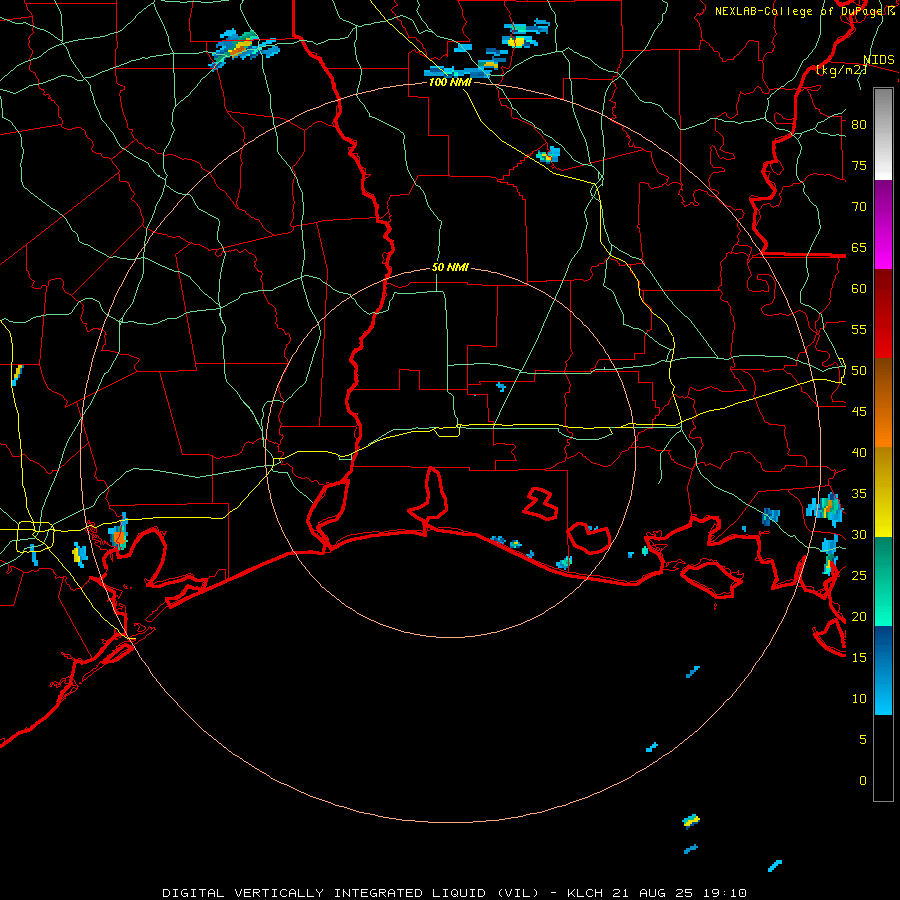Screen dimensions: 900x900
Task: Select scale value 10 on the legend
Action: pyautogui.click(x=859, y=699)
